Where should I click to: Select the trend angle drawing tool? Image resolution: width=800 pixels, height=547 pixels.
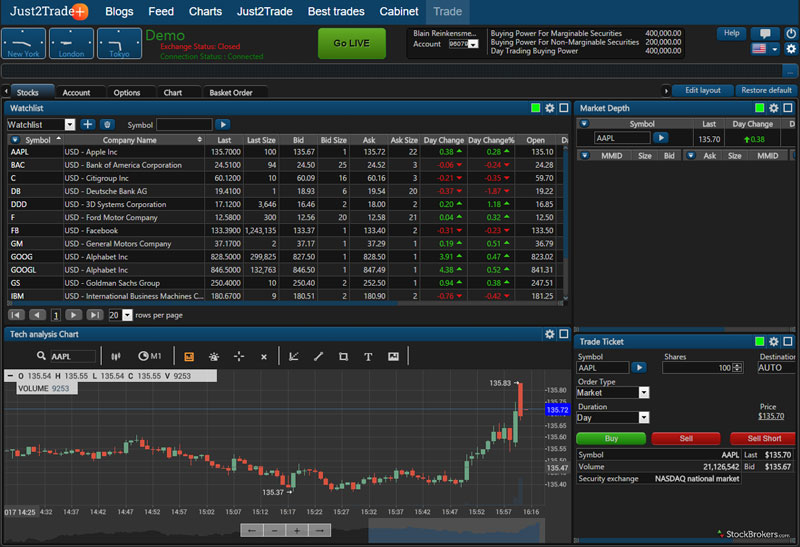(x=294, y=357)
